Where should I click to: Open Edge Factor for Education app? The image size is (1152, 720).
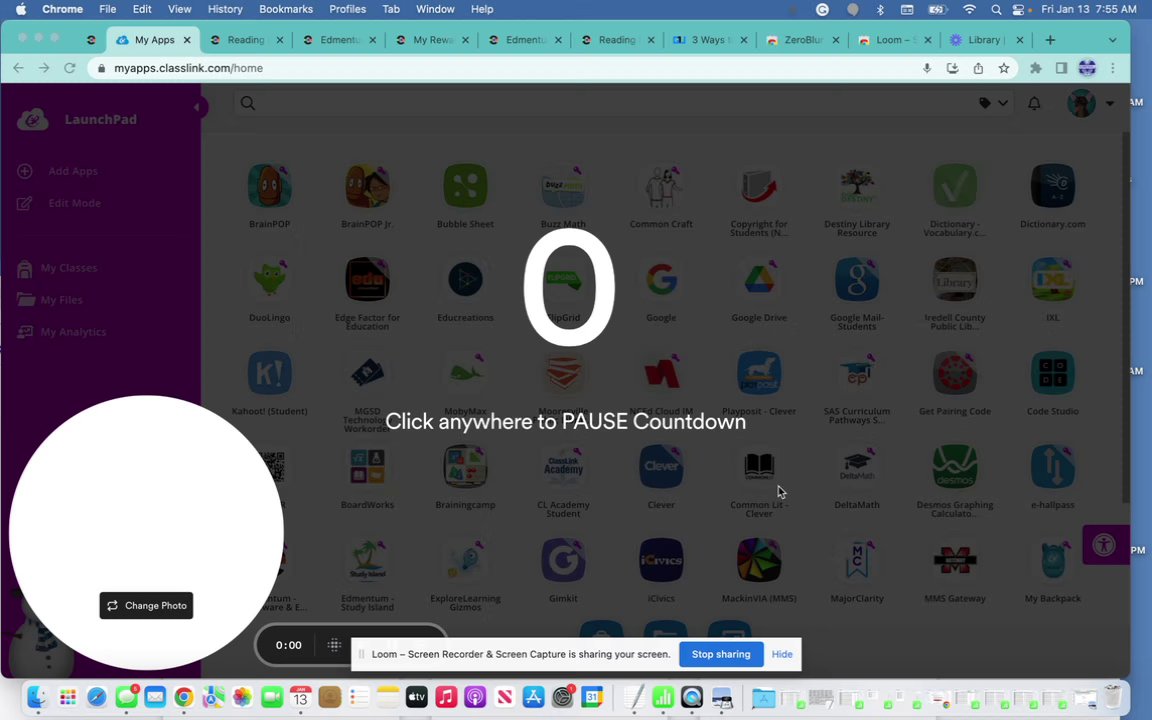(x=367, y=279)
